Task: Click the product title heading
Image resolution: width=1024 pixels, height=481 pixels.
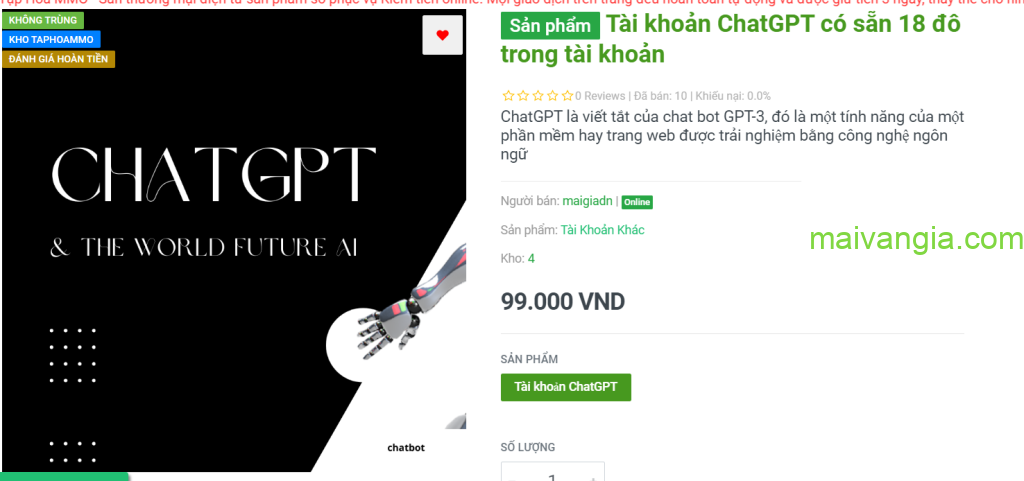Action: click(731, 39)
